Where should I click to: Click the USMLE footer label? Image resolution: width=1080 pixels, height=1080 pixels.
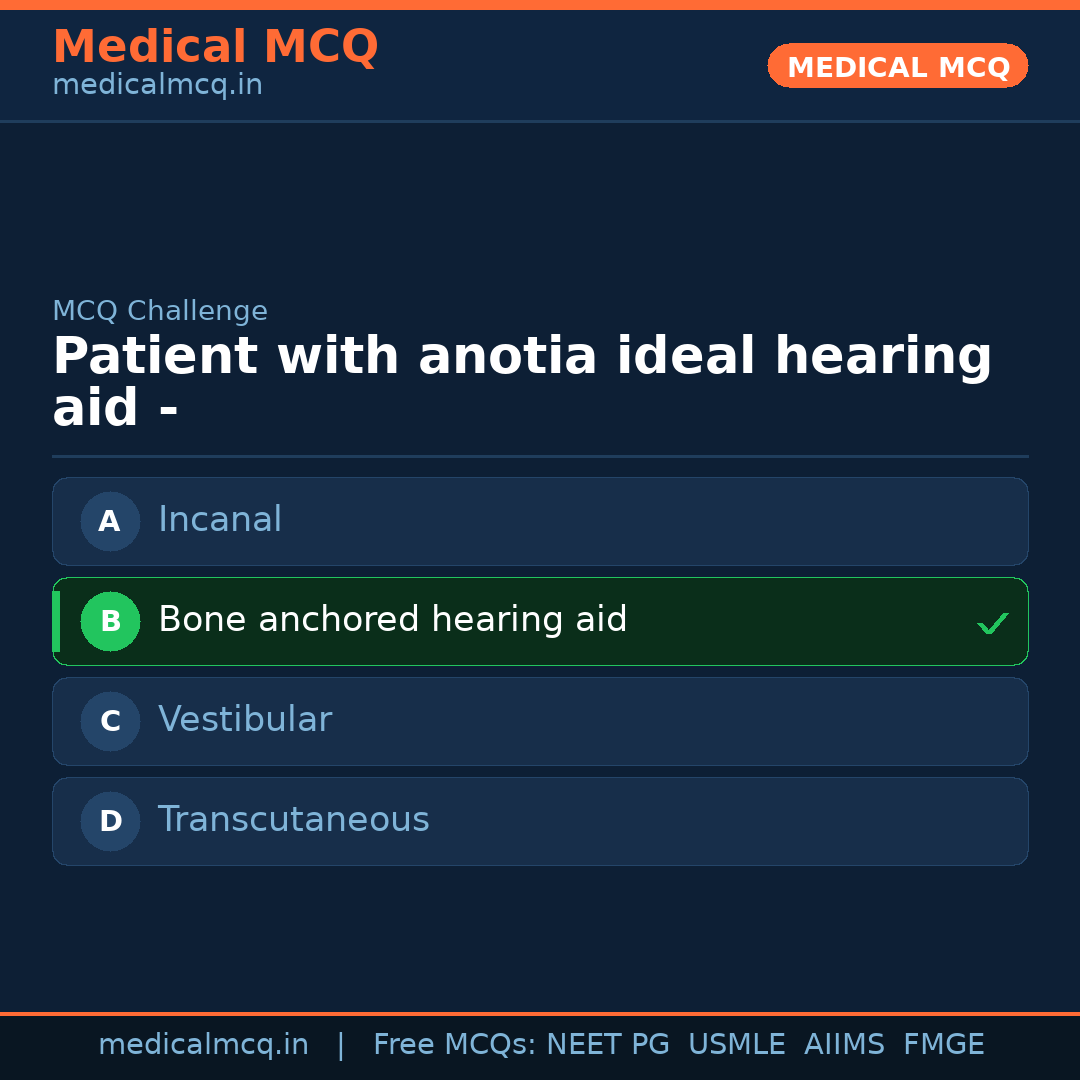[736, 1045]
